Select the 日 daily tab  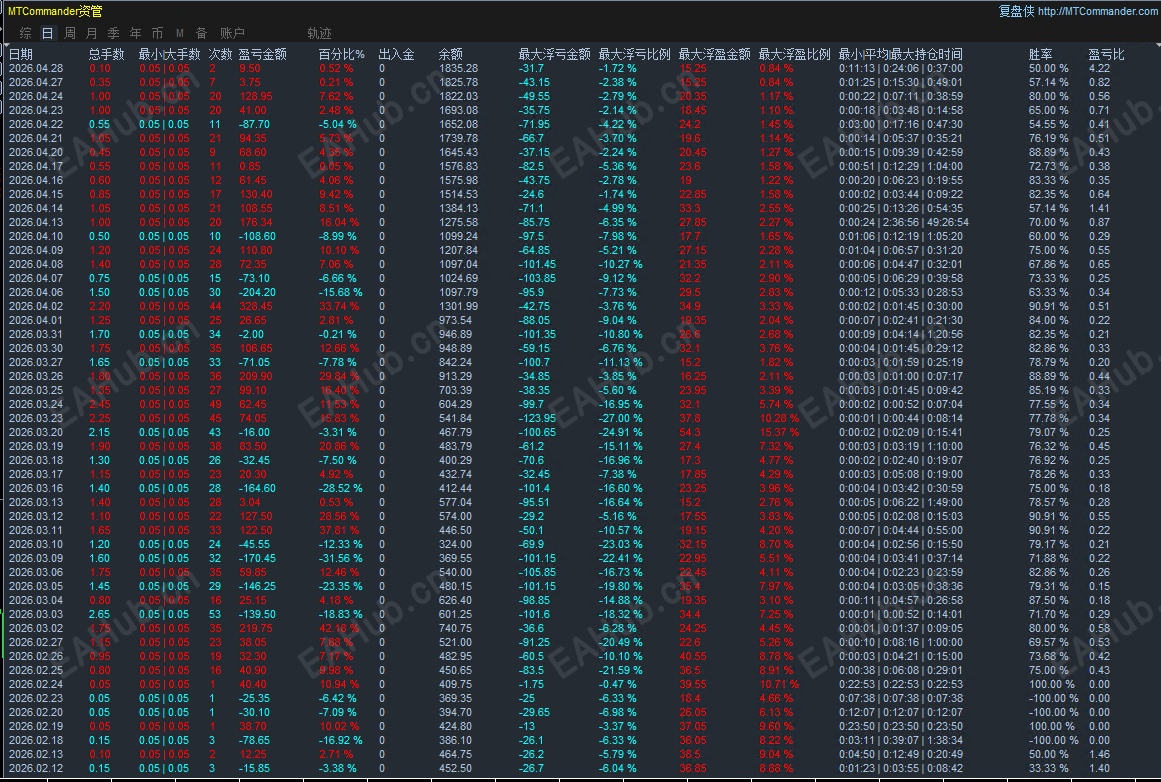point(47,33)
